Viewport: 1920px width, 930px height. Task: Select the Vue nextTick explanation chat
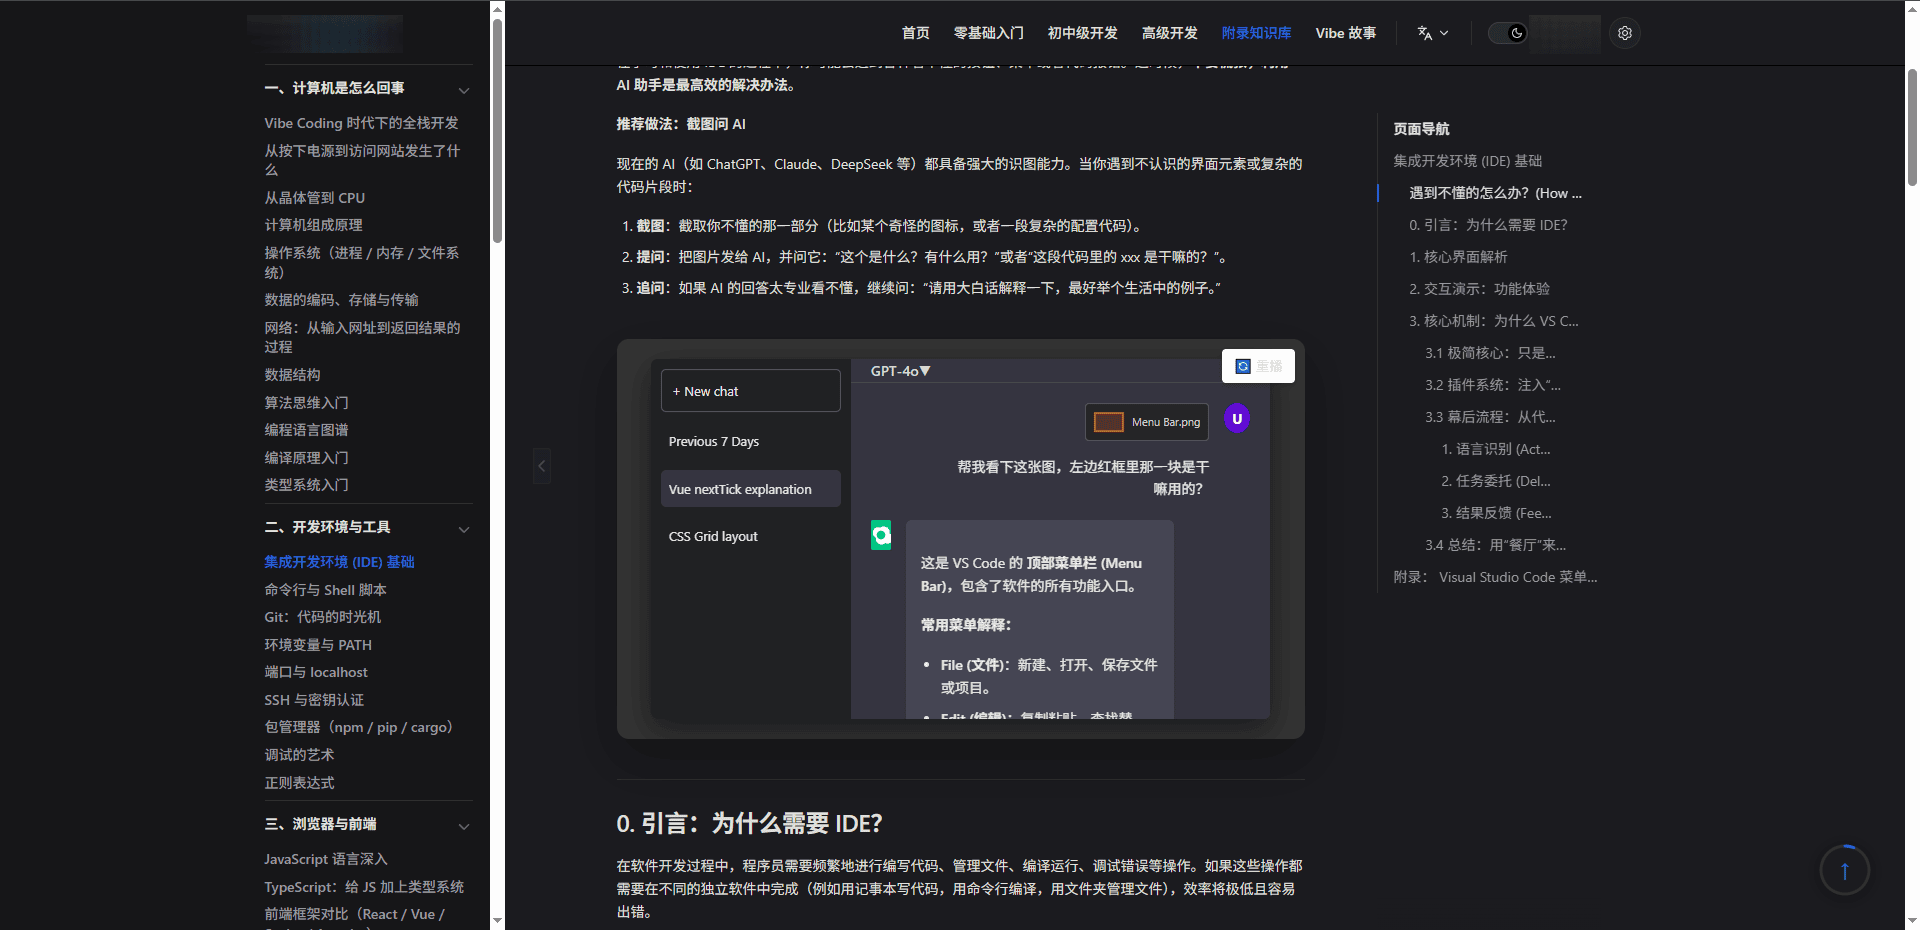750,489
